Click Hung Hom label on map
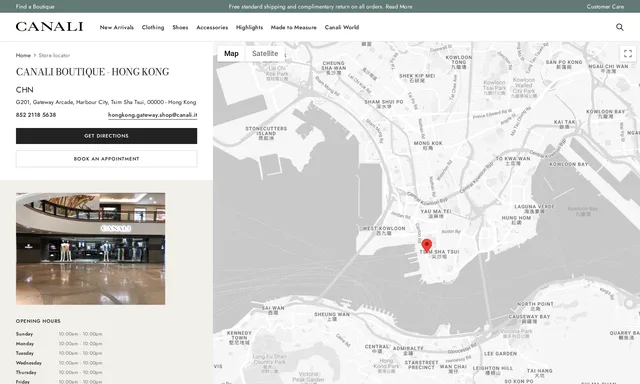 click(516, 220)
